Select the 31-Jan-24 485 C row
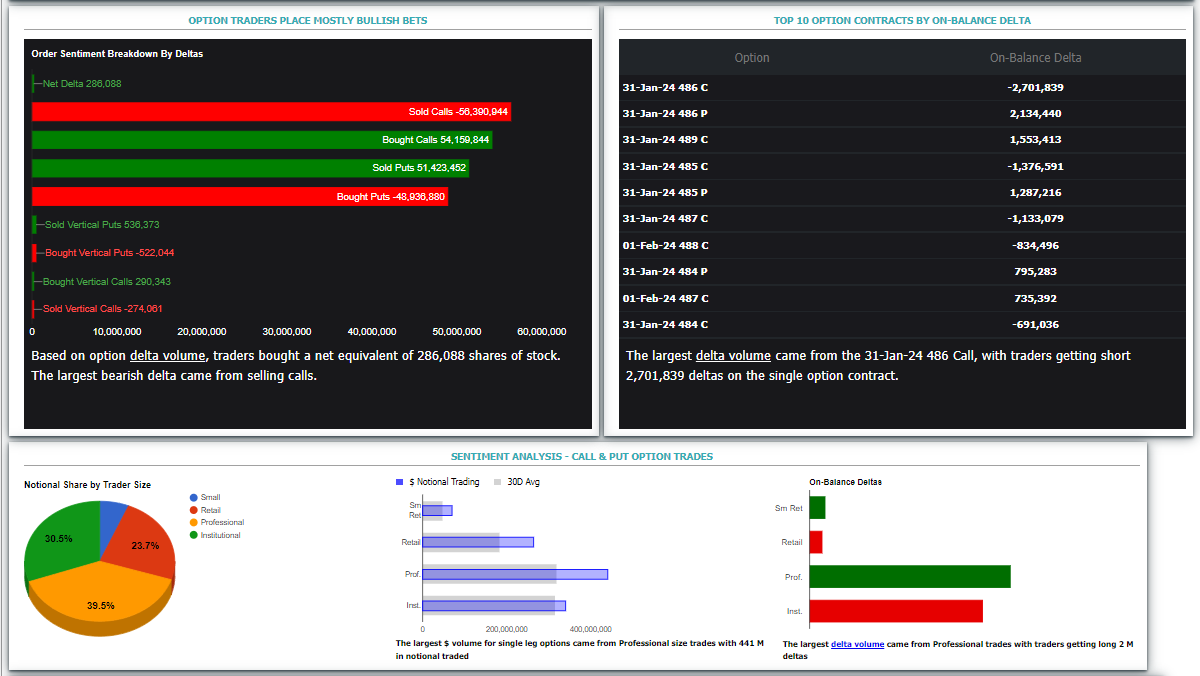The width and height of the screenshot is (1200, 676). (902, 167)
